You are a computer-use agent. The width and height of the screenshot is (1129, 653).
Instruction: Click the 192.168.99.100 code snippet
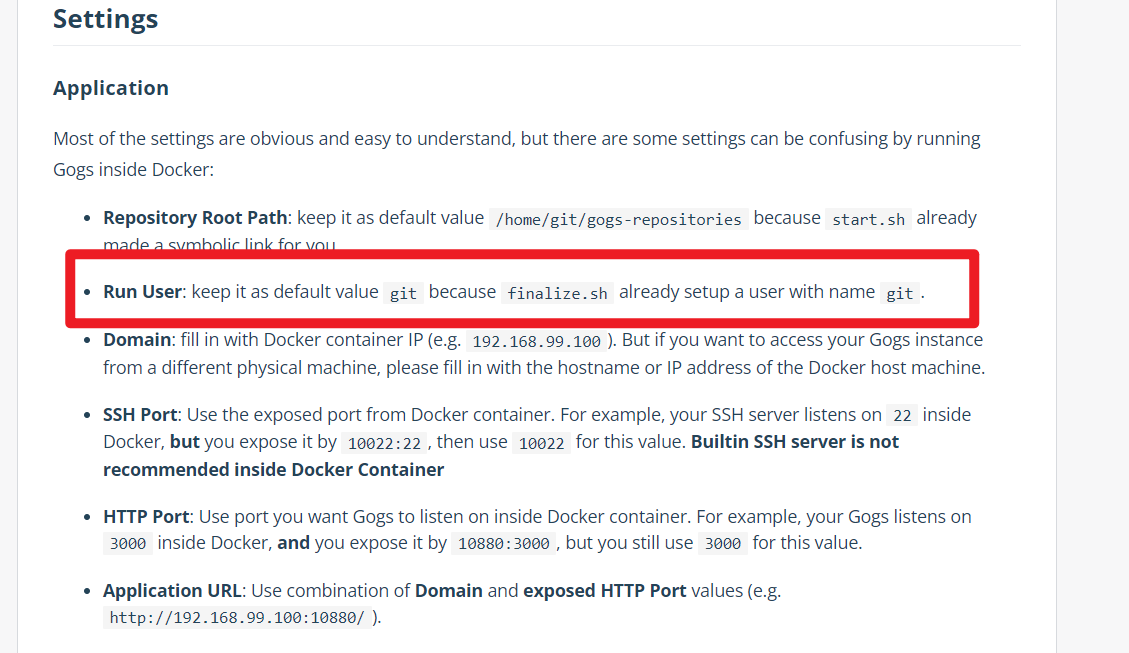click(536, 341)
